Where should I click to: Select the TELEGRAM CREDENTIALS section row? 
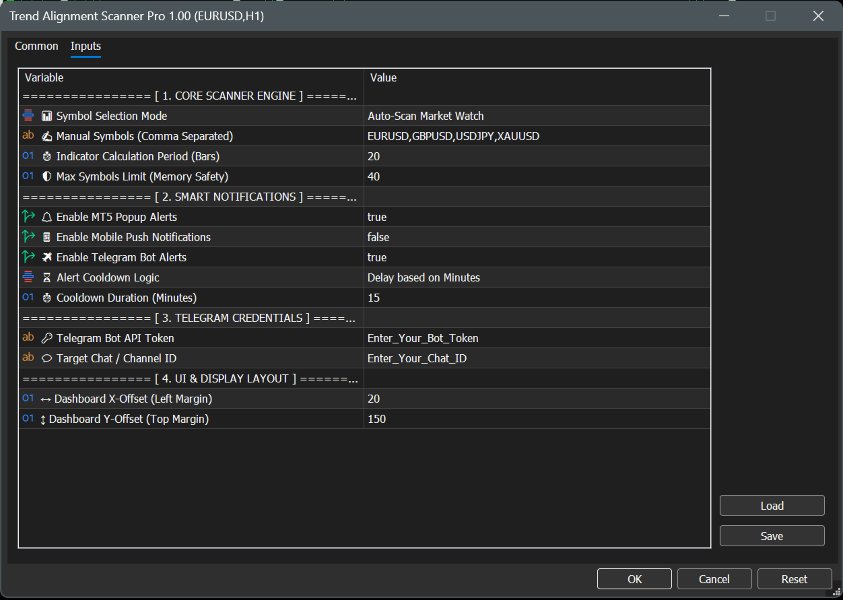point(365,318)
